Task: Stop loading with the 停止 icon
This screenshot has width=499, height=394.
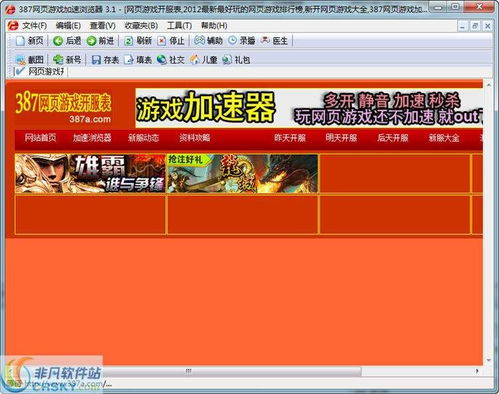Action: (162, 41)
